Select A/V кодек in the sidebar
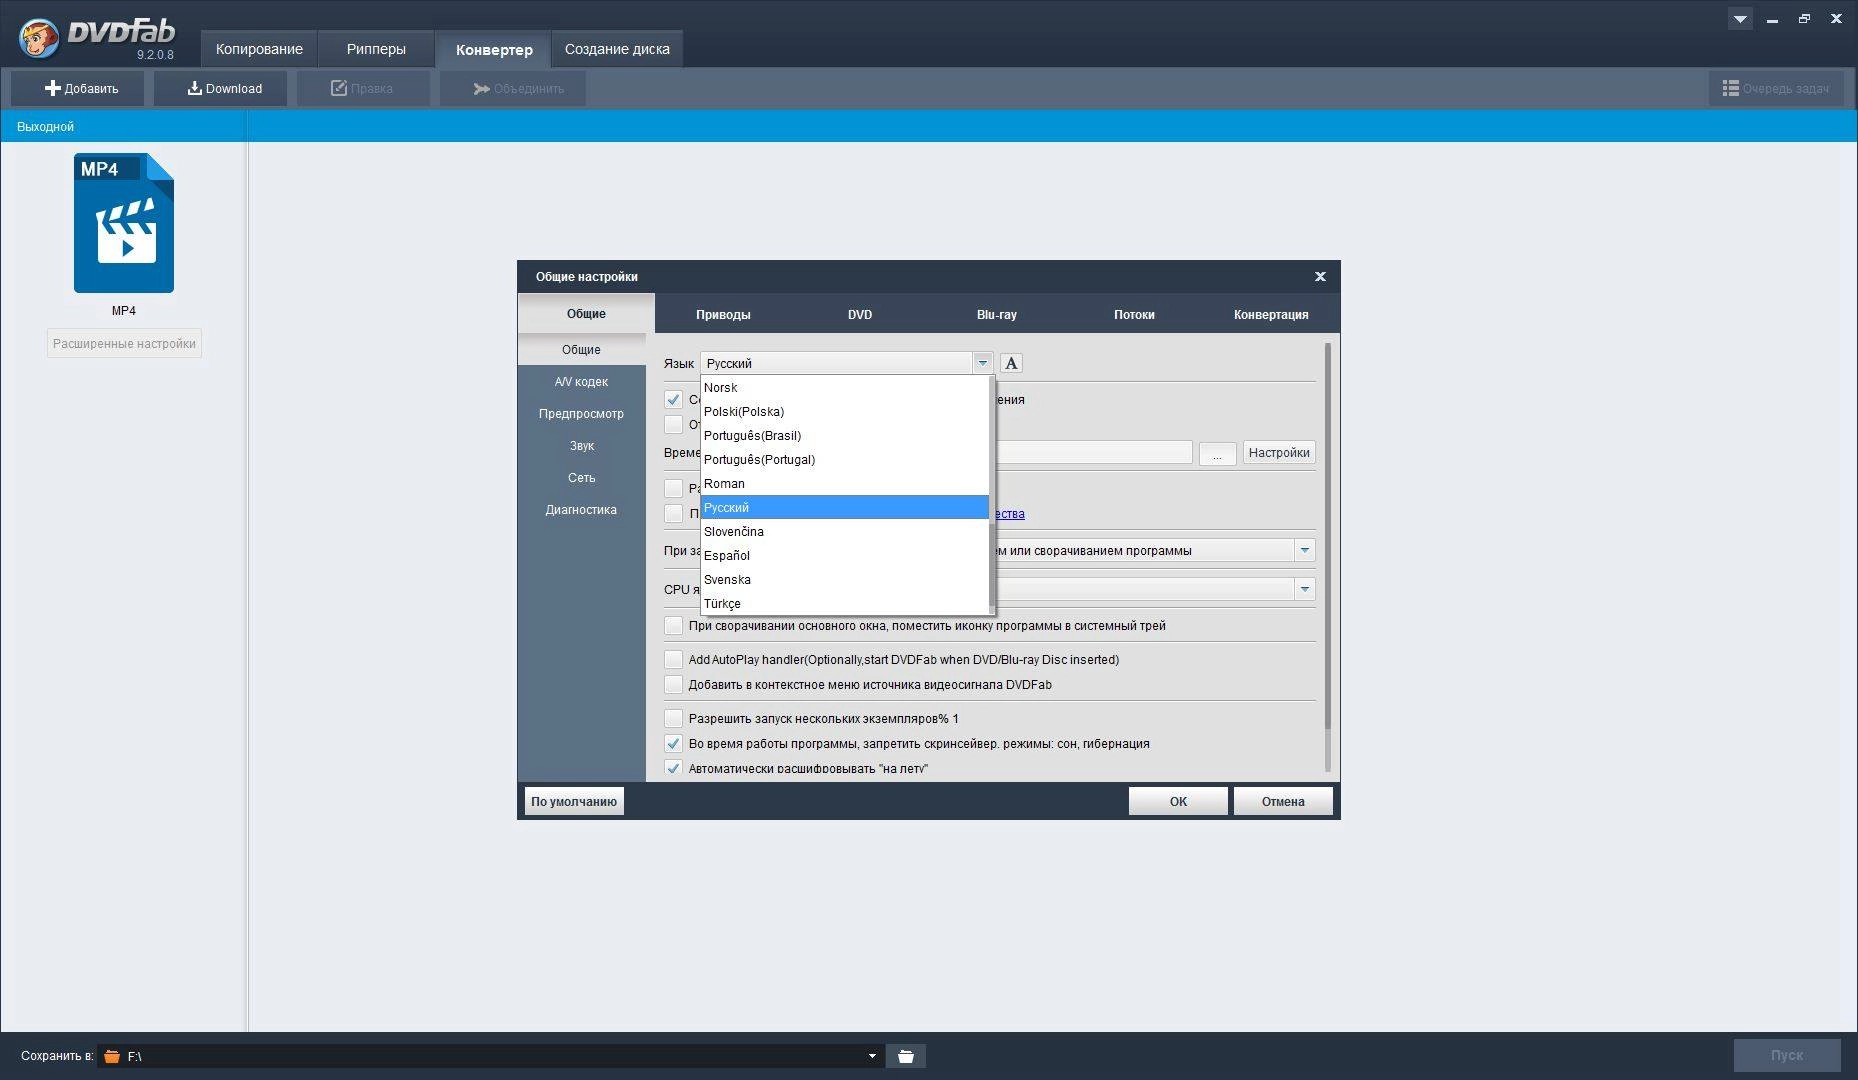The image size is (1858, 1080). pos(581,381)
